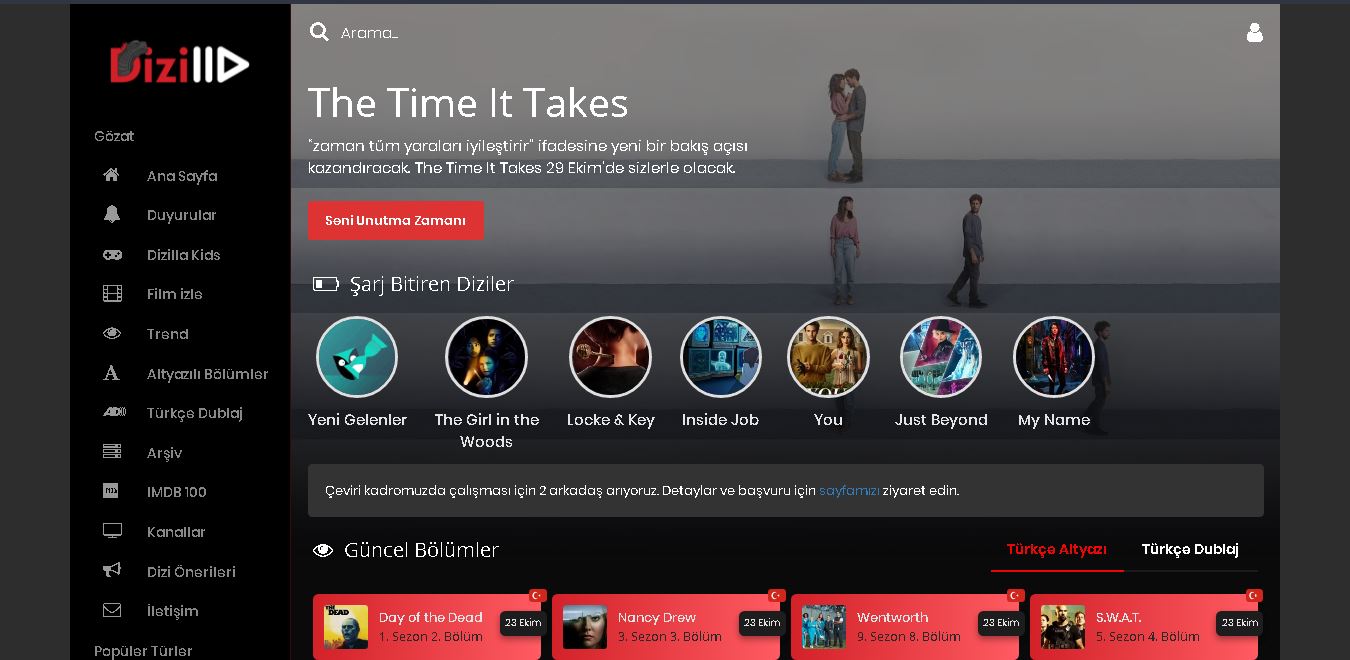The image size is (1350, 660).
Task: Click the Trend eye icon
Action: [x=112, y=333]
